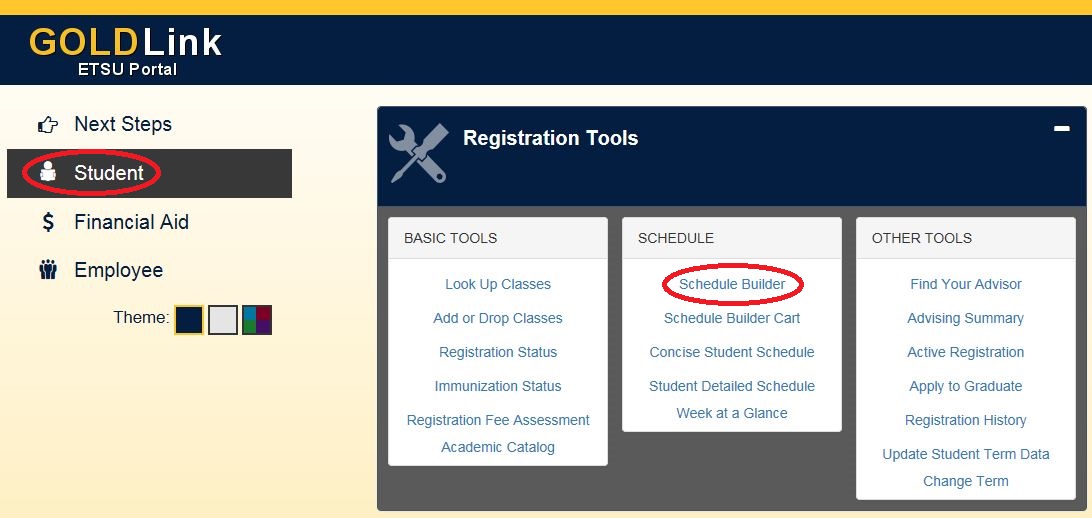Open the Financial Aid menu item
Screen dimensions: 1092x518
tap(131, 222)
